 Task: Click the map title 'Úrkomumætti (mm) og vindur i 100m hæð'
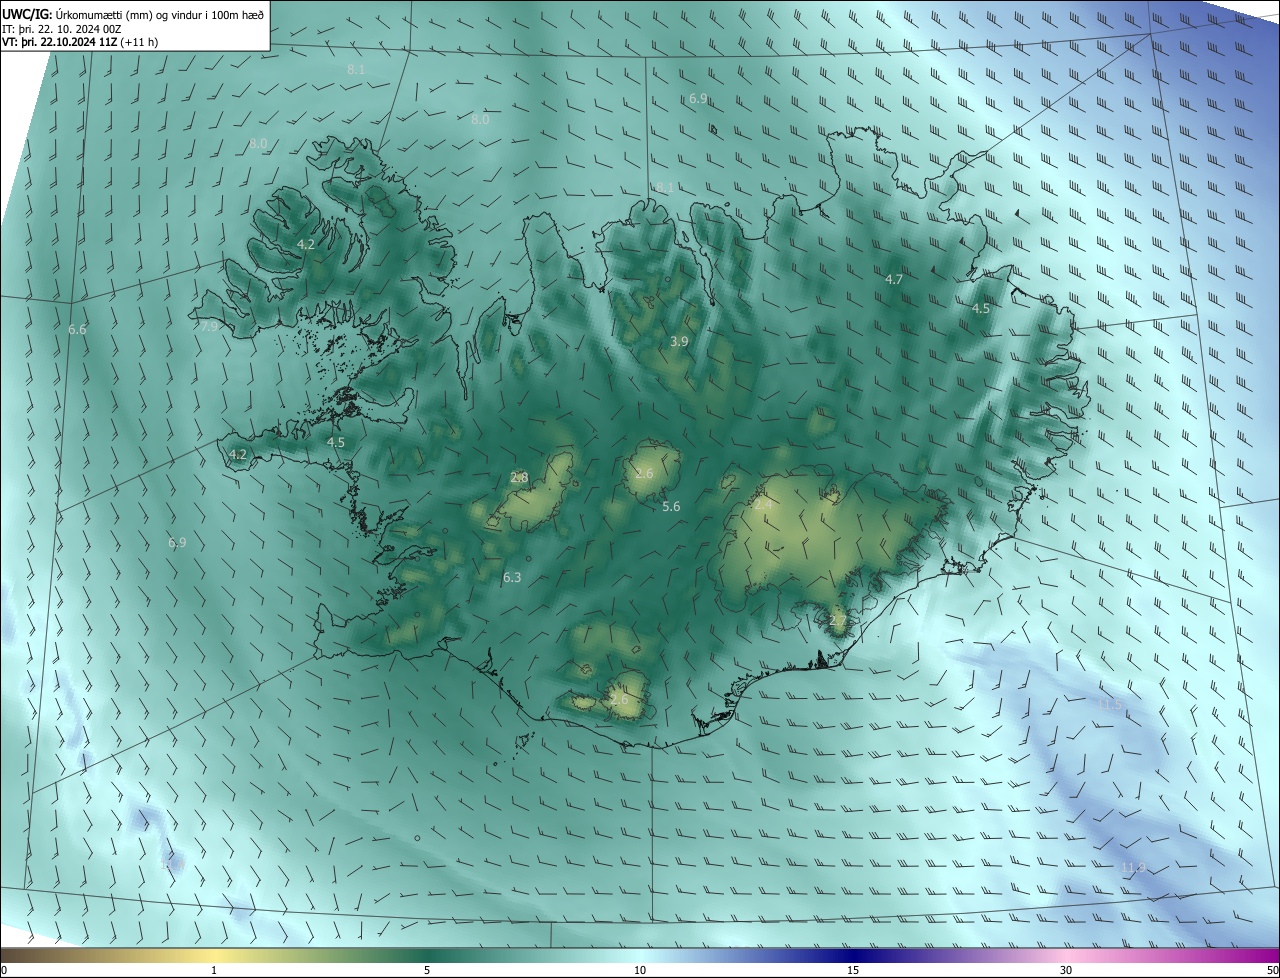tap(158, 14)
